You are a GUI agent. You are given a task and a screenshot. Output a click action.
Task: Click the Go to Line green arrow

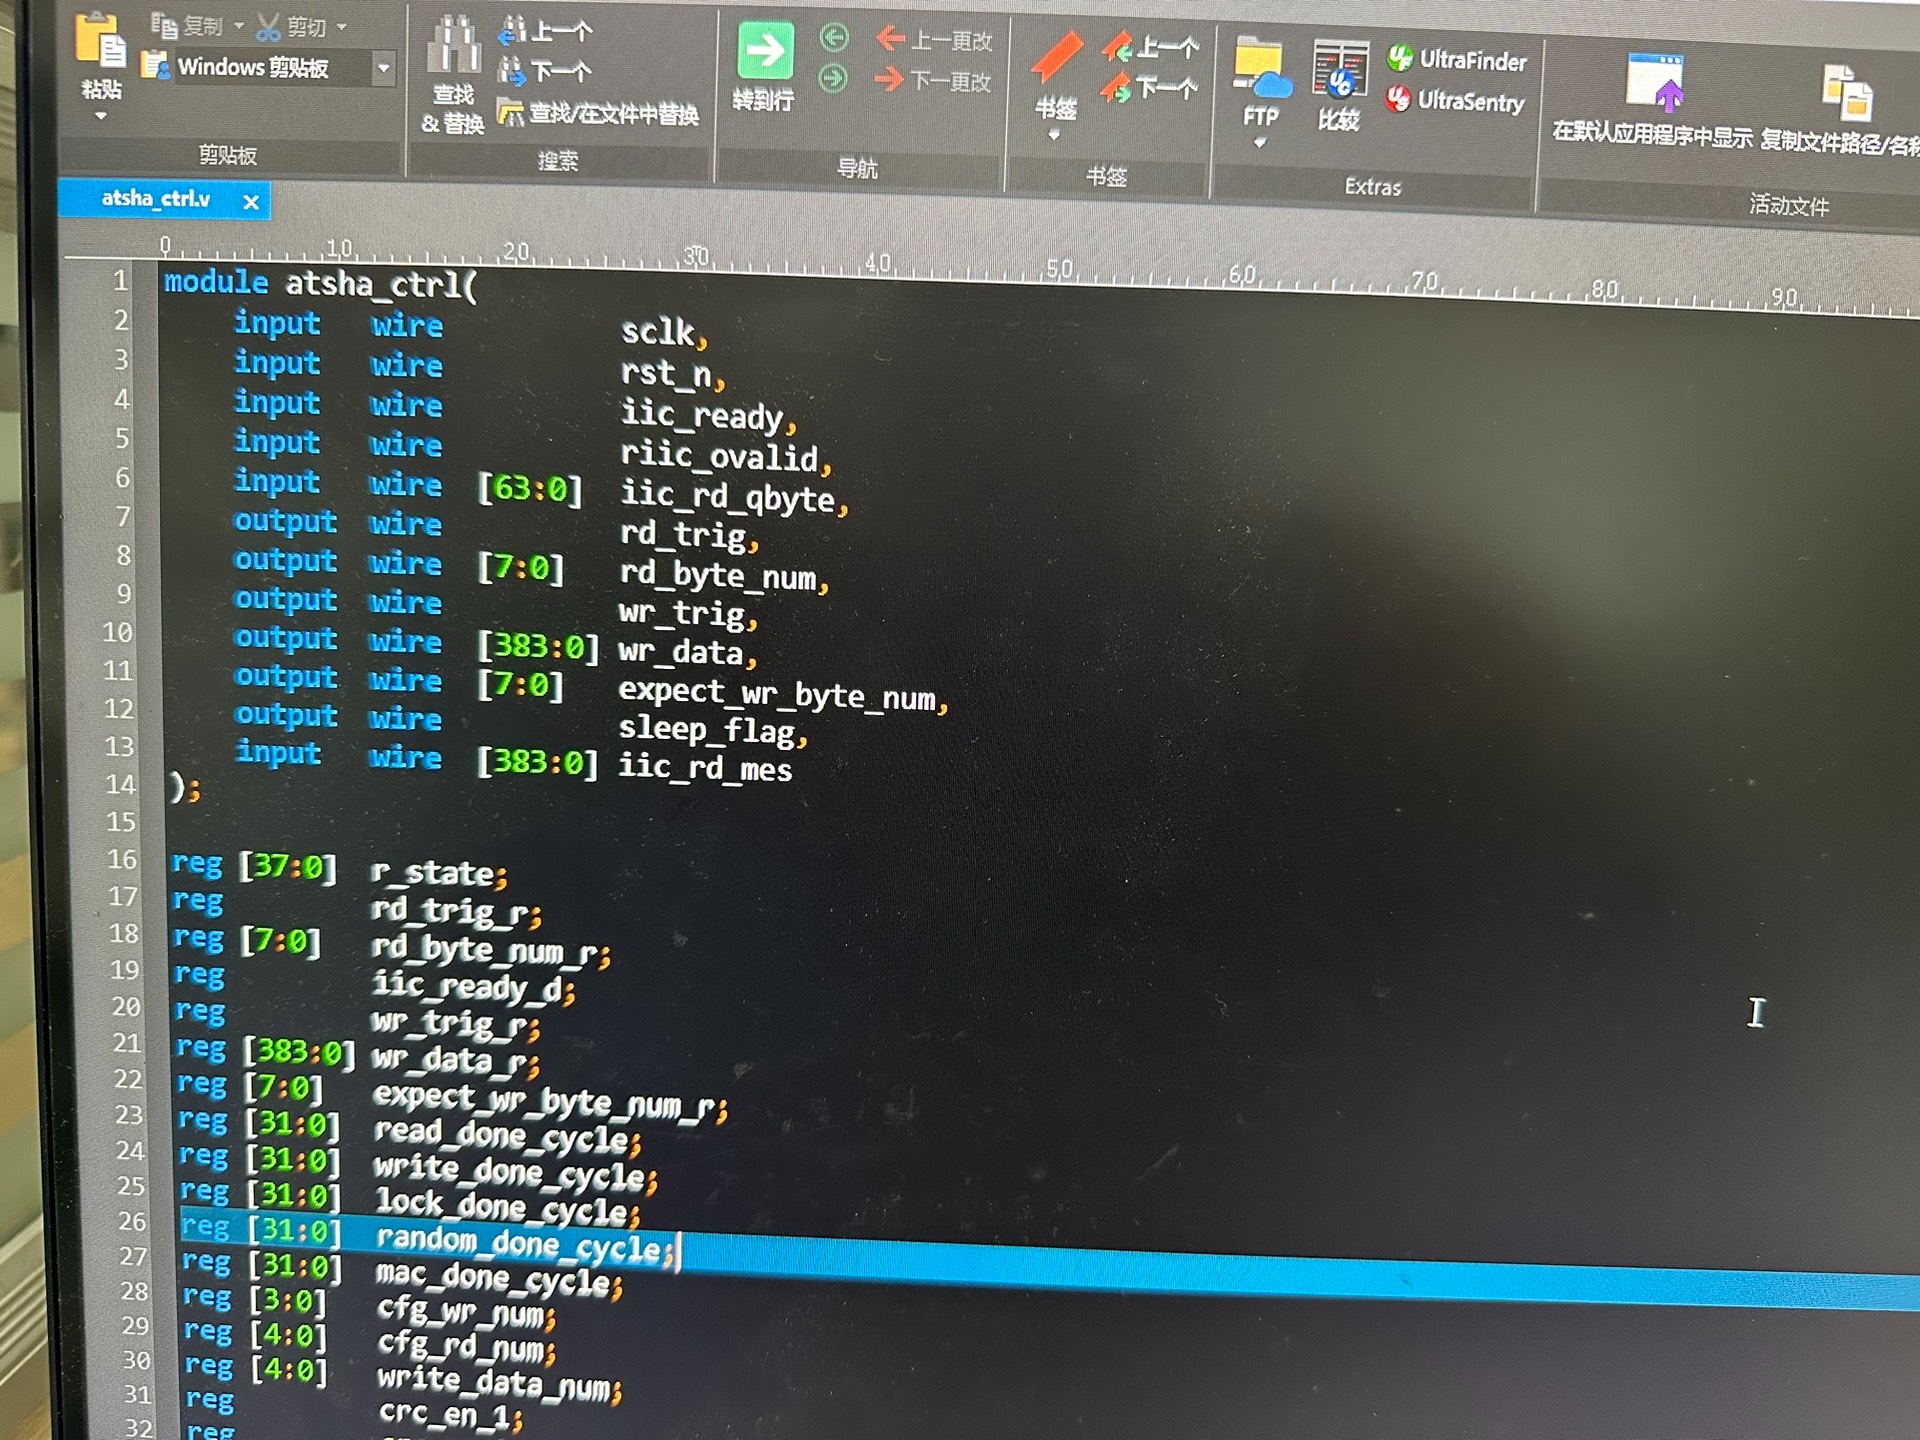point(765,52)
